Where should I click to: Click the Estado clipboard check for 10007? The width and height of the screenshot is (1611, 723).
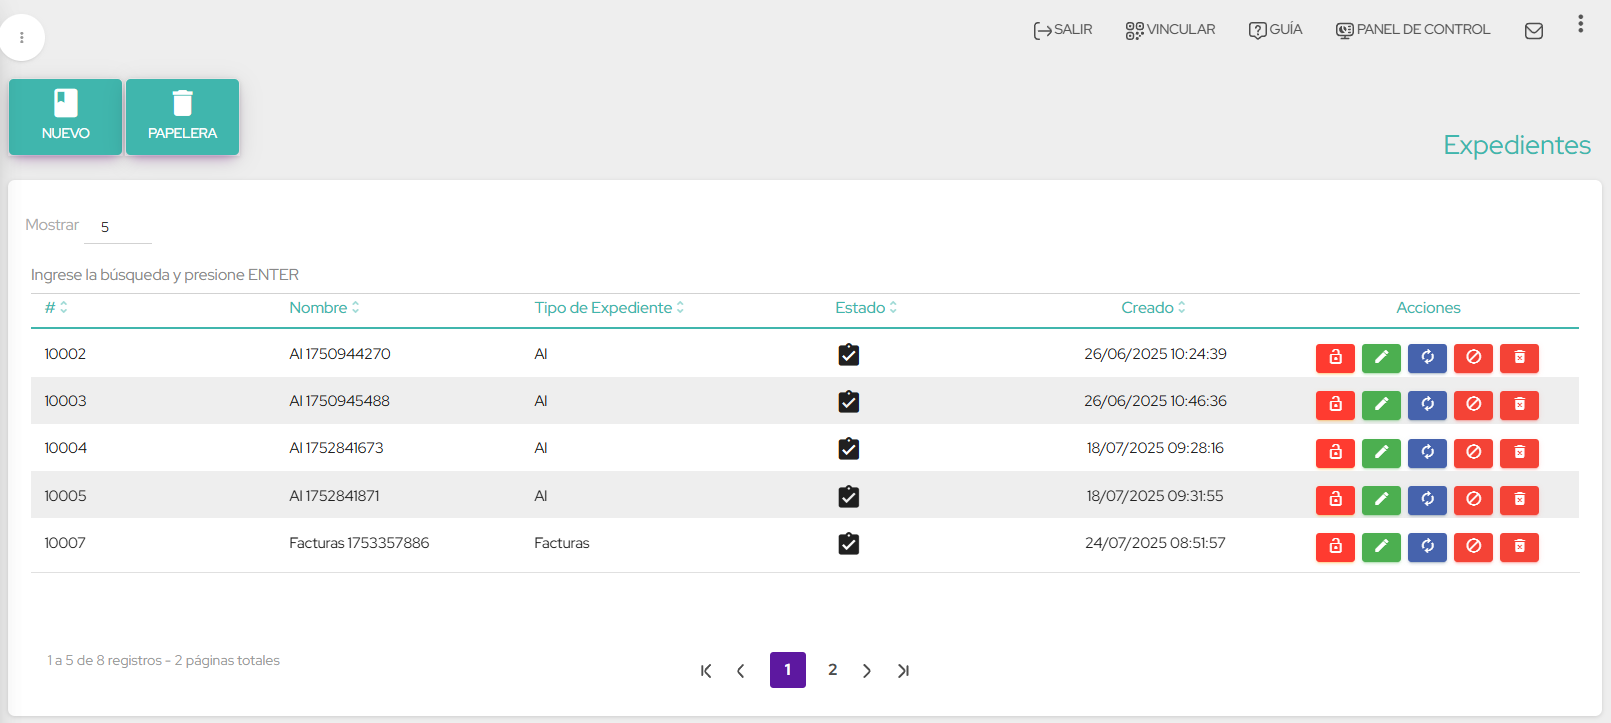(x=848, y=544)
